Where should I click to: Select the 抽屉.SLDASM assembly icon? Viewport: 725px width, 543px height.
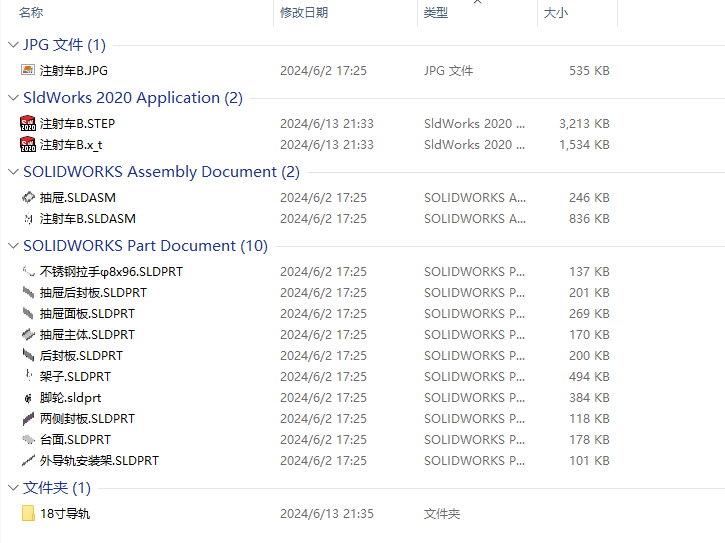[x=28, y=197]
